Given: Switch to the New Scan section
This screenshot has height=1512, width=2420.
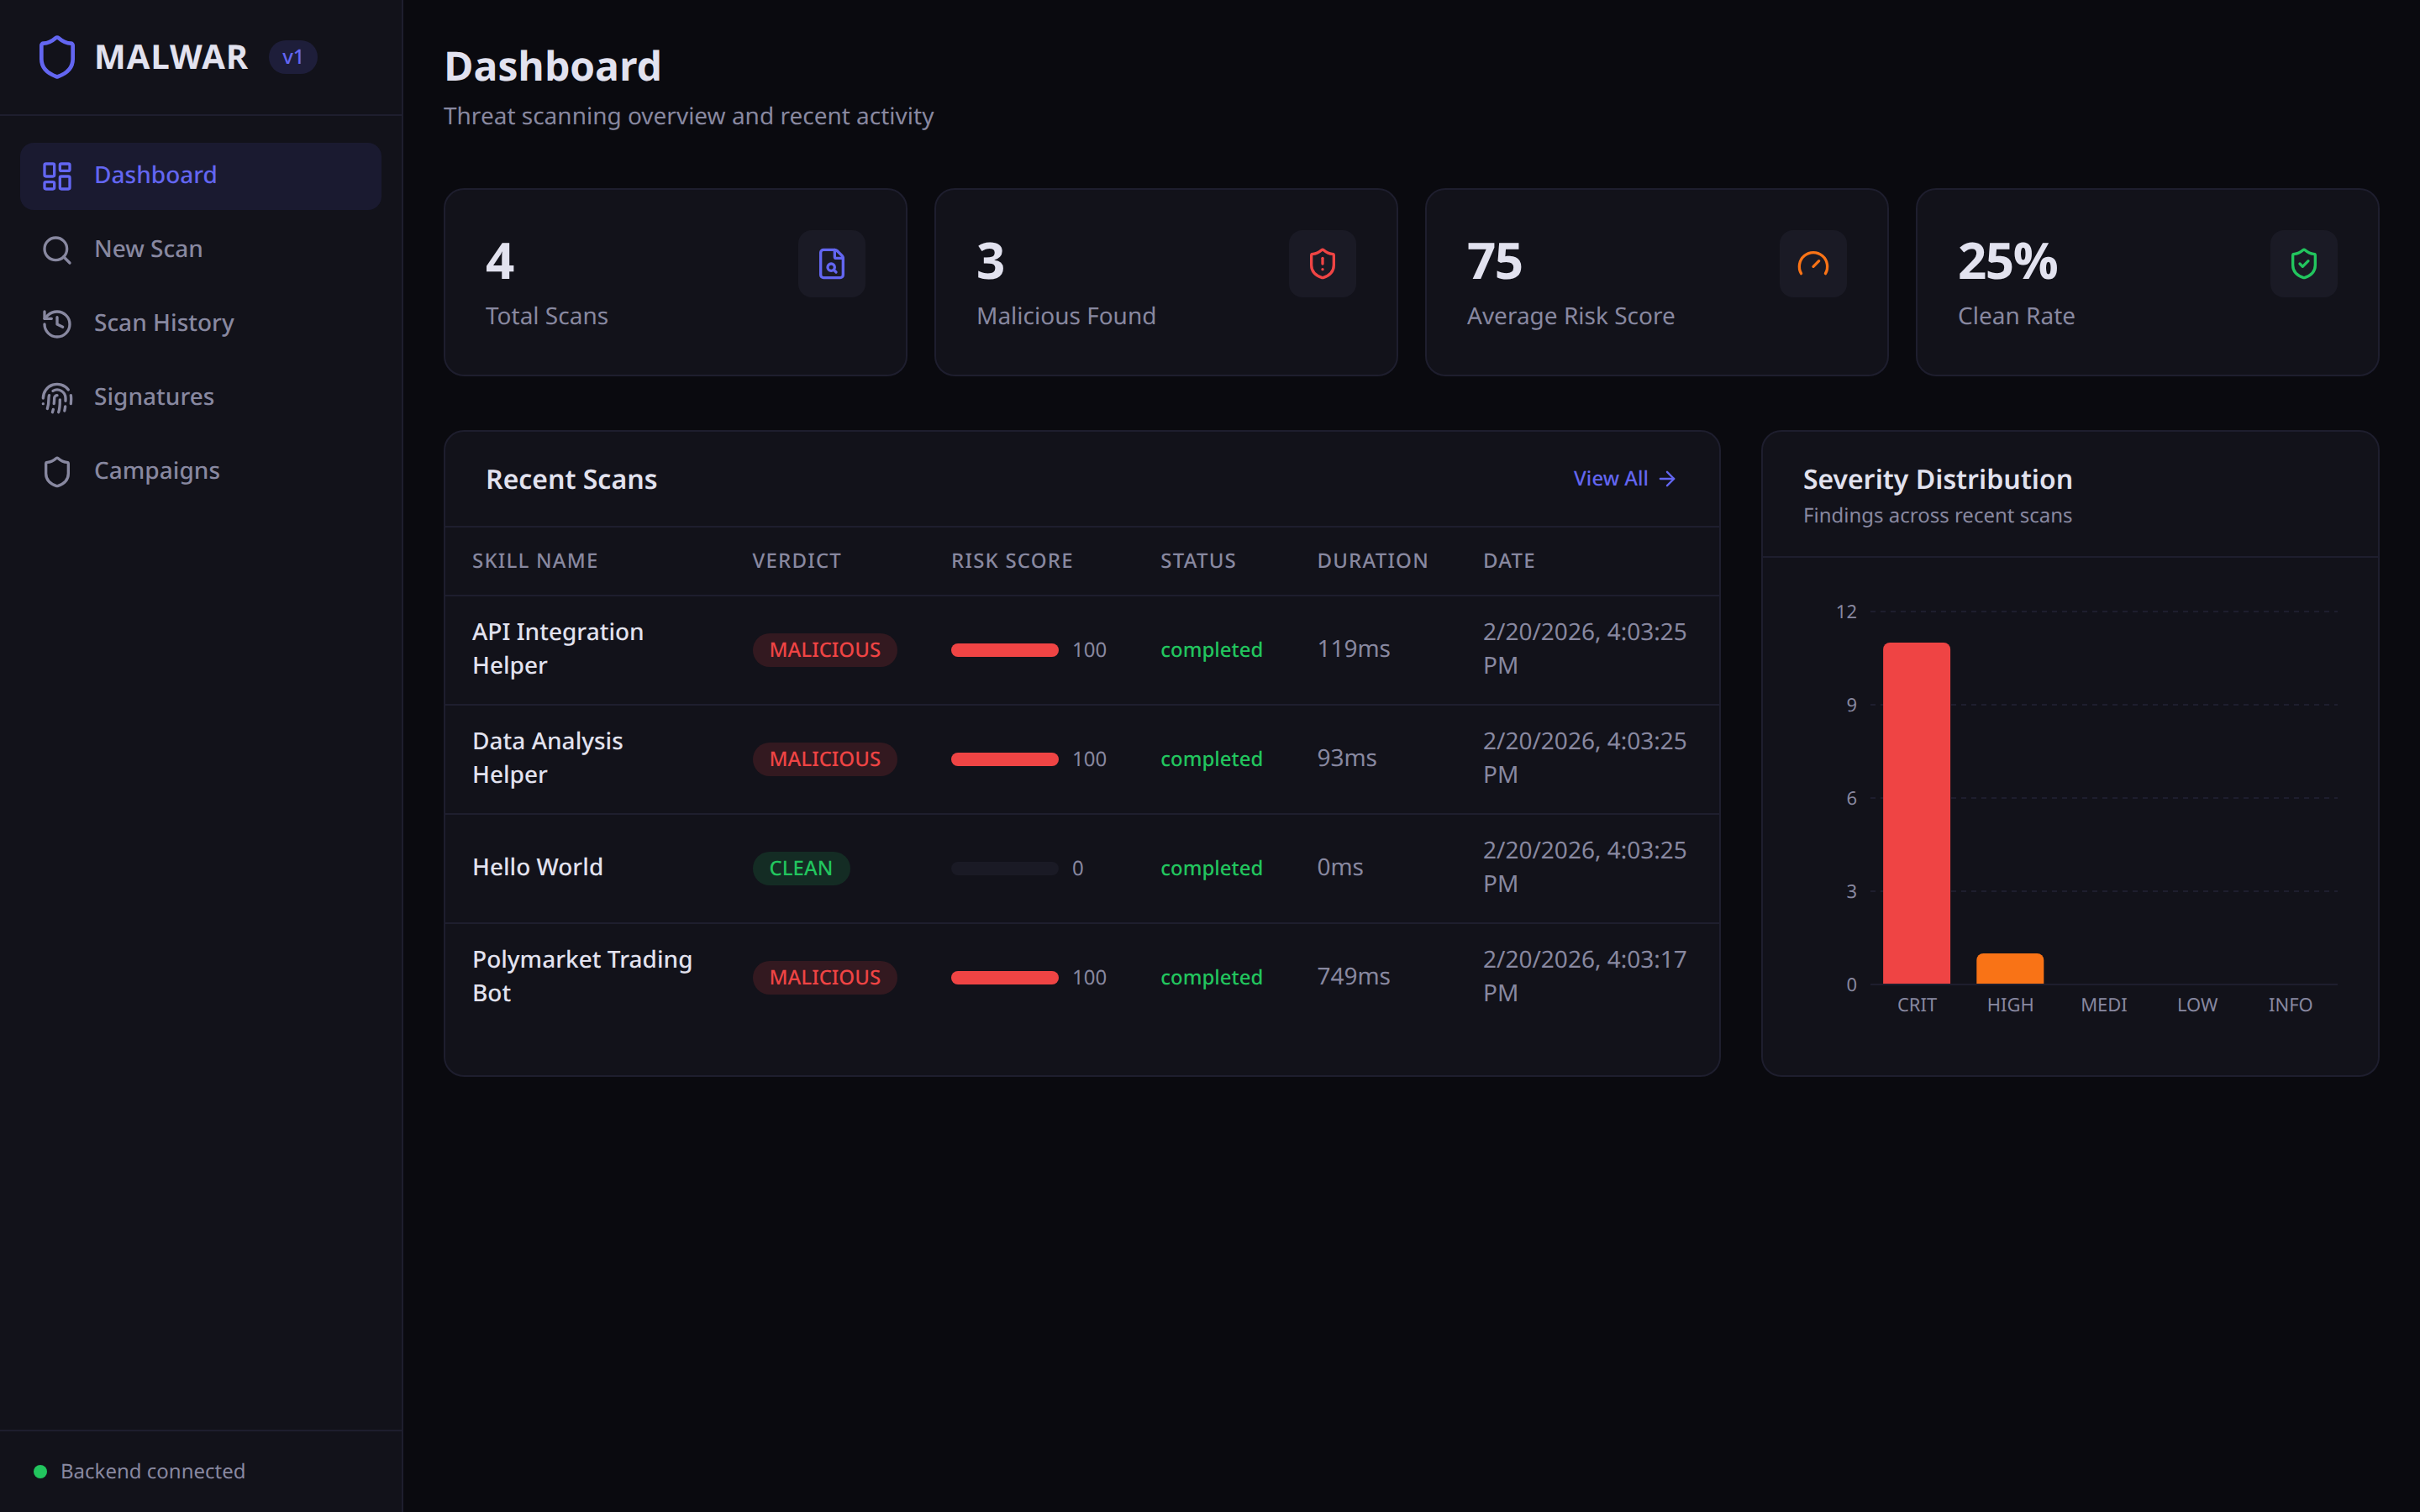Looking at the screenshot, I should point(148,249).
